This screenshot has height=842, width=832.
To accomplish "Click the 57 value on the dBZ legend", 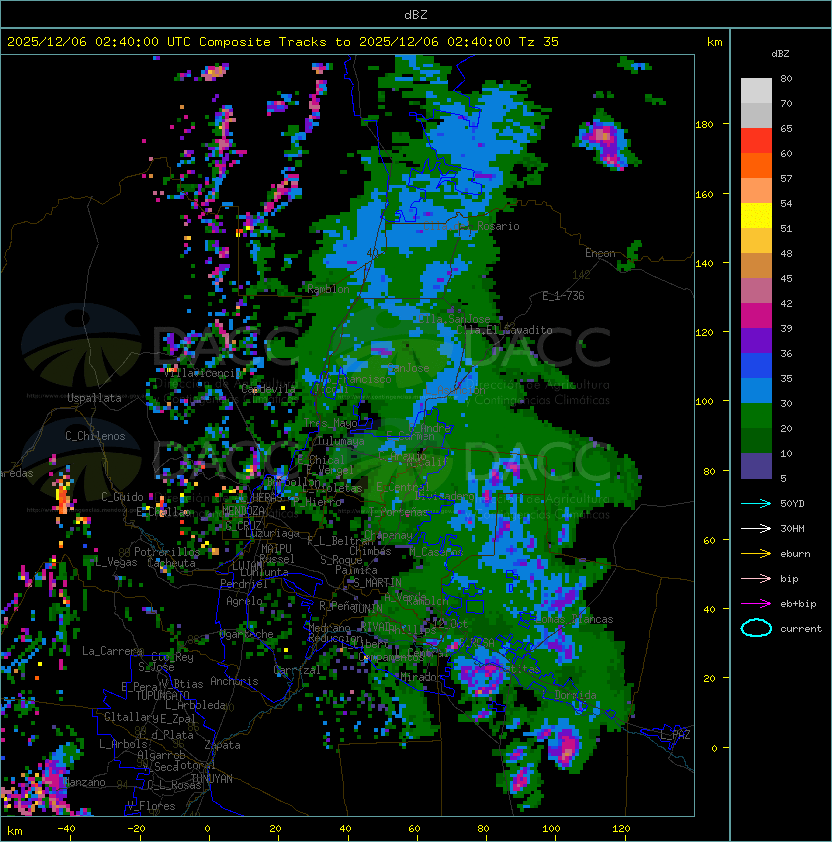I will [x=786, y=178].
